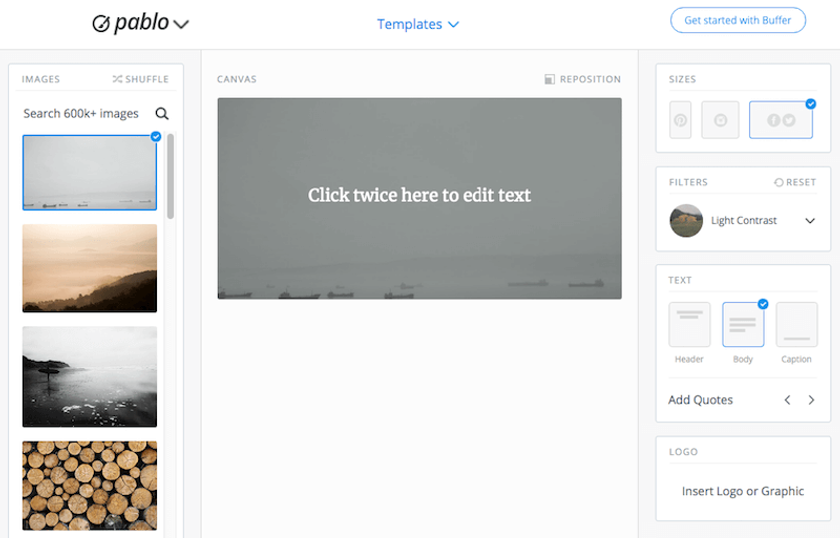Click Get started with Buffer button
The width and height of the screenshot is (840, 538).
point(738,20)
